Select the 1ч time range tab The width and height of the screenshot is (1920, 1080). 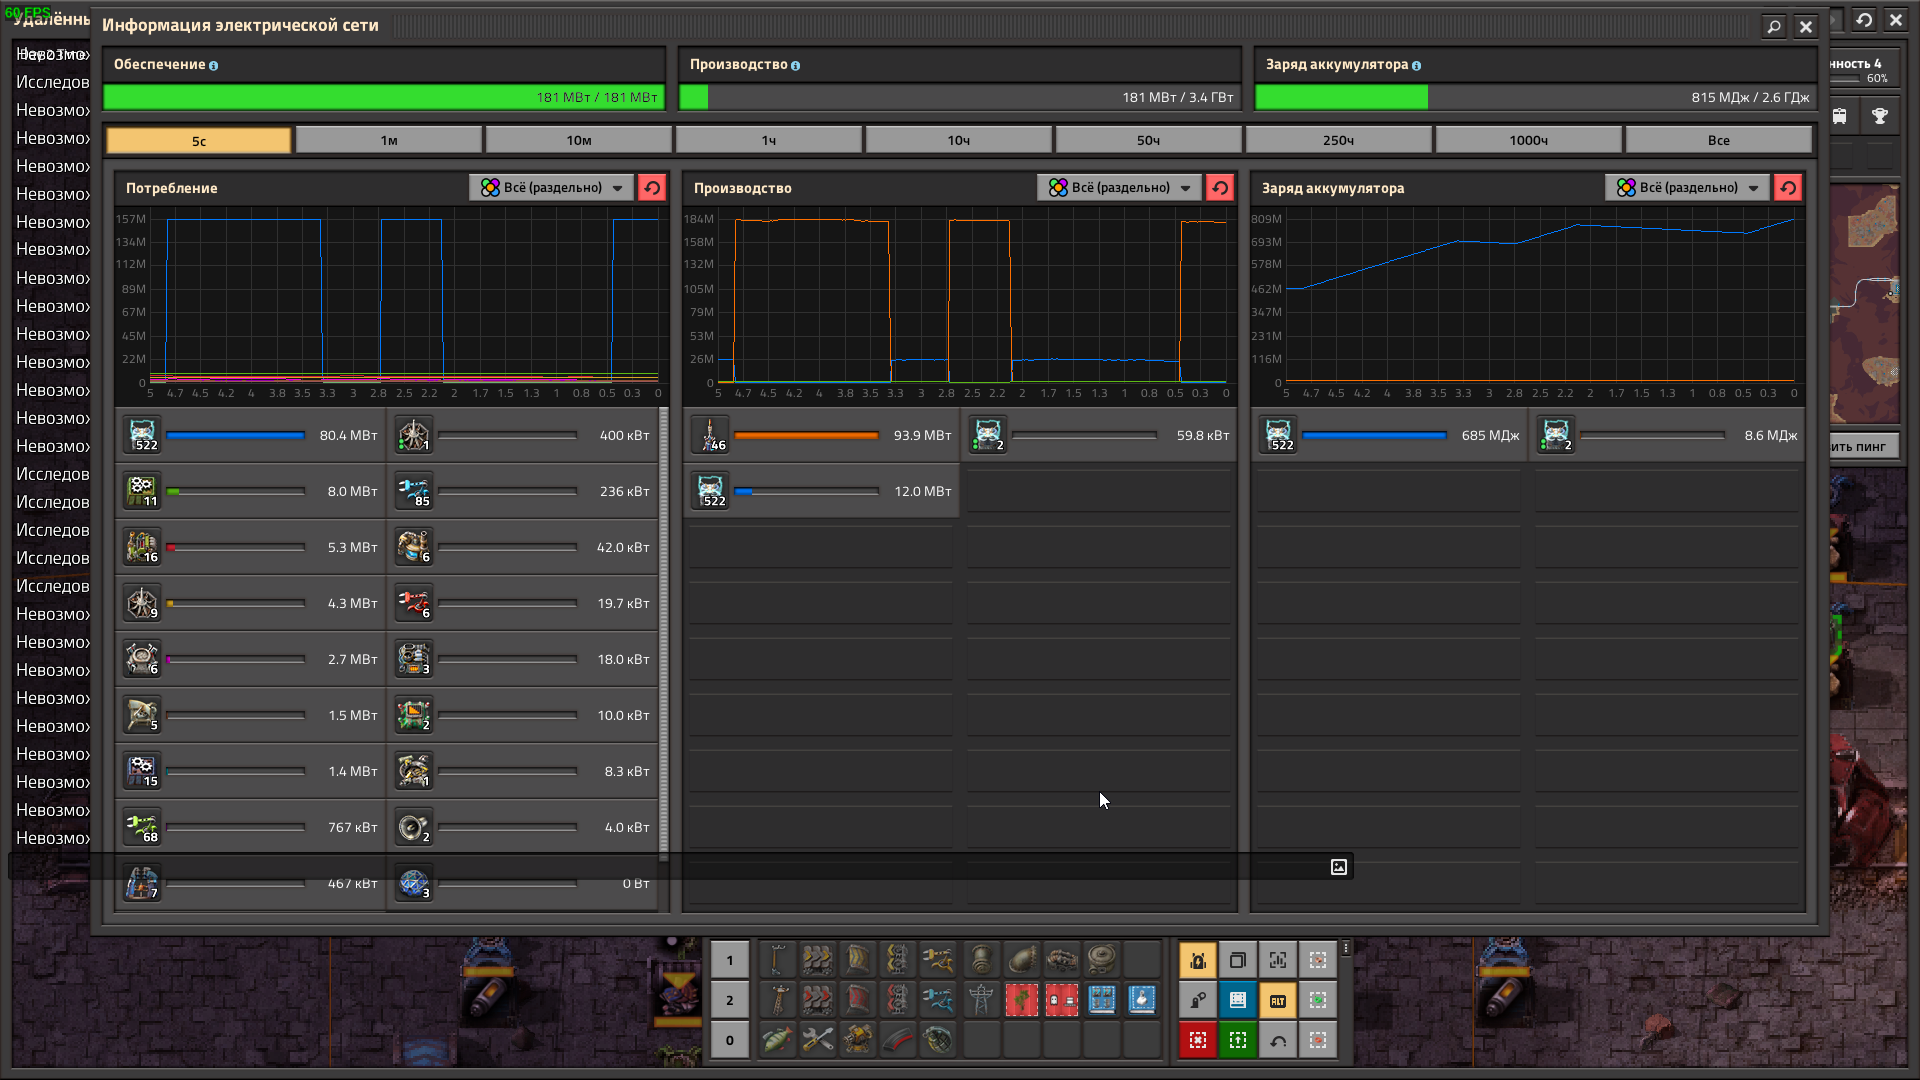(x=769, y=140)
